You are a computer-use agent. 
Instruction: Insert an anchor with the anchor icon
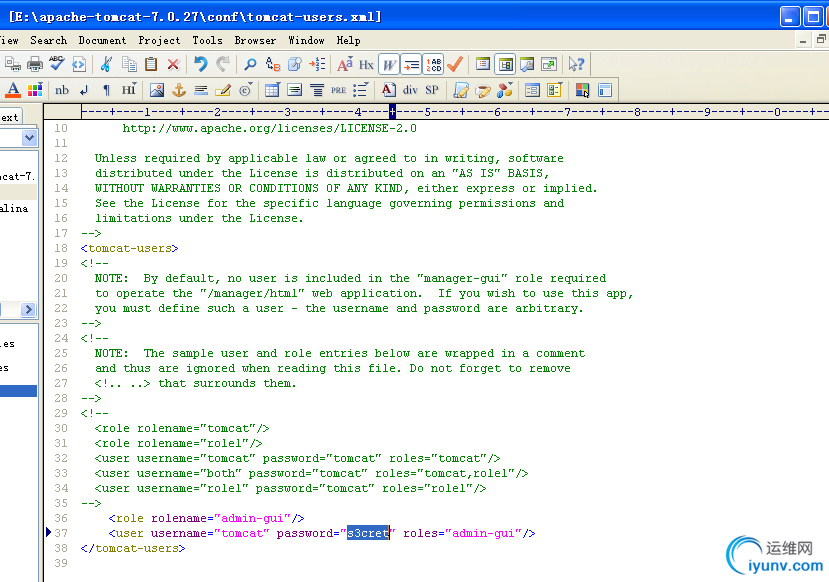pyautogui.click(x=179, y=90)
